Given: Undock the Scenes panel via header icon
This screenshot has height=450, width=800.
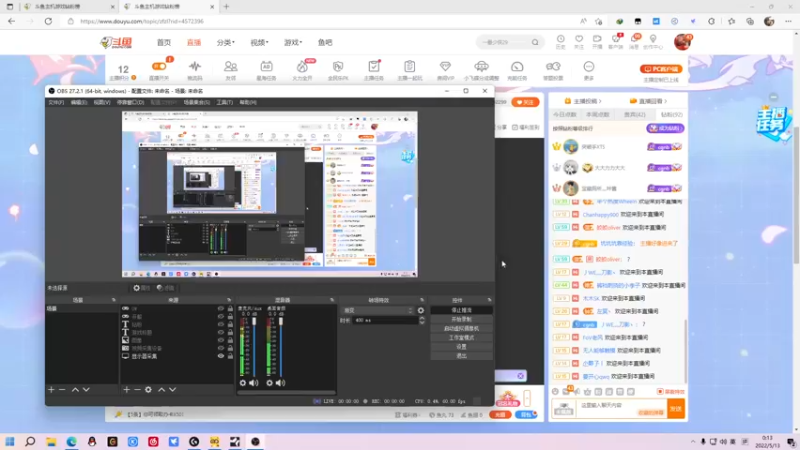Looking at the screenshot, I should (114, 300).
